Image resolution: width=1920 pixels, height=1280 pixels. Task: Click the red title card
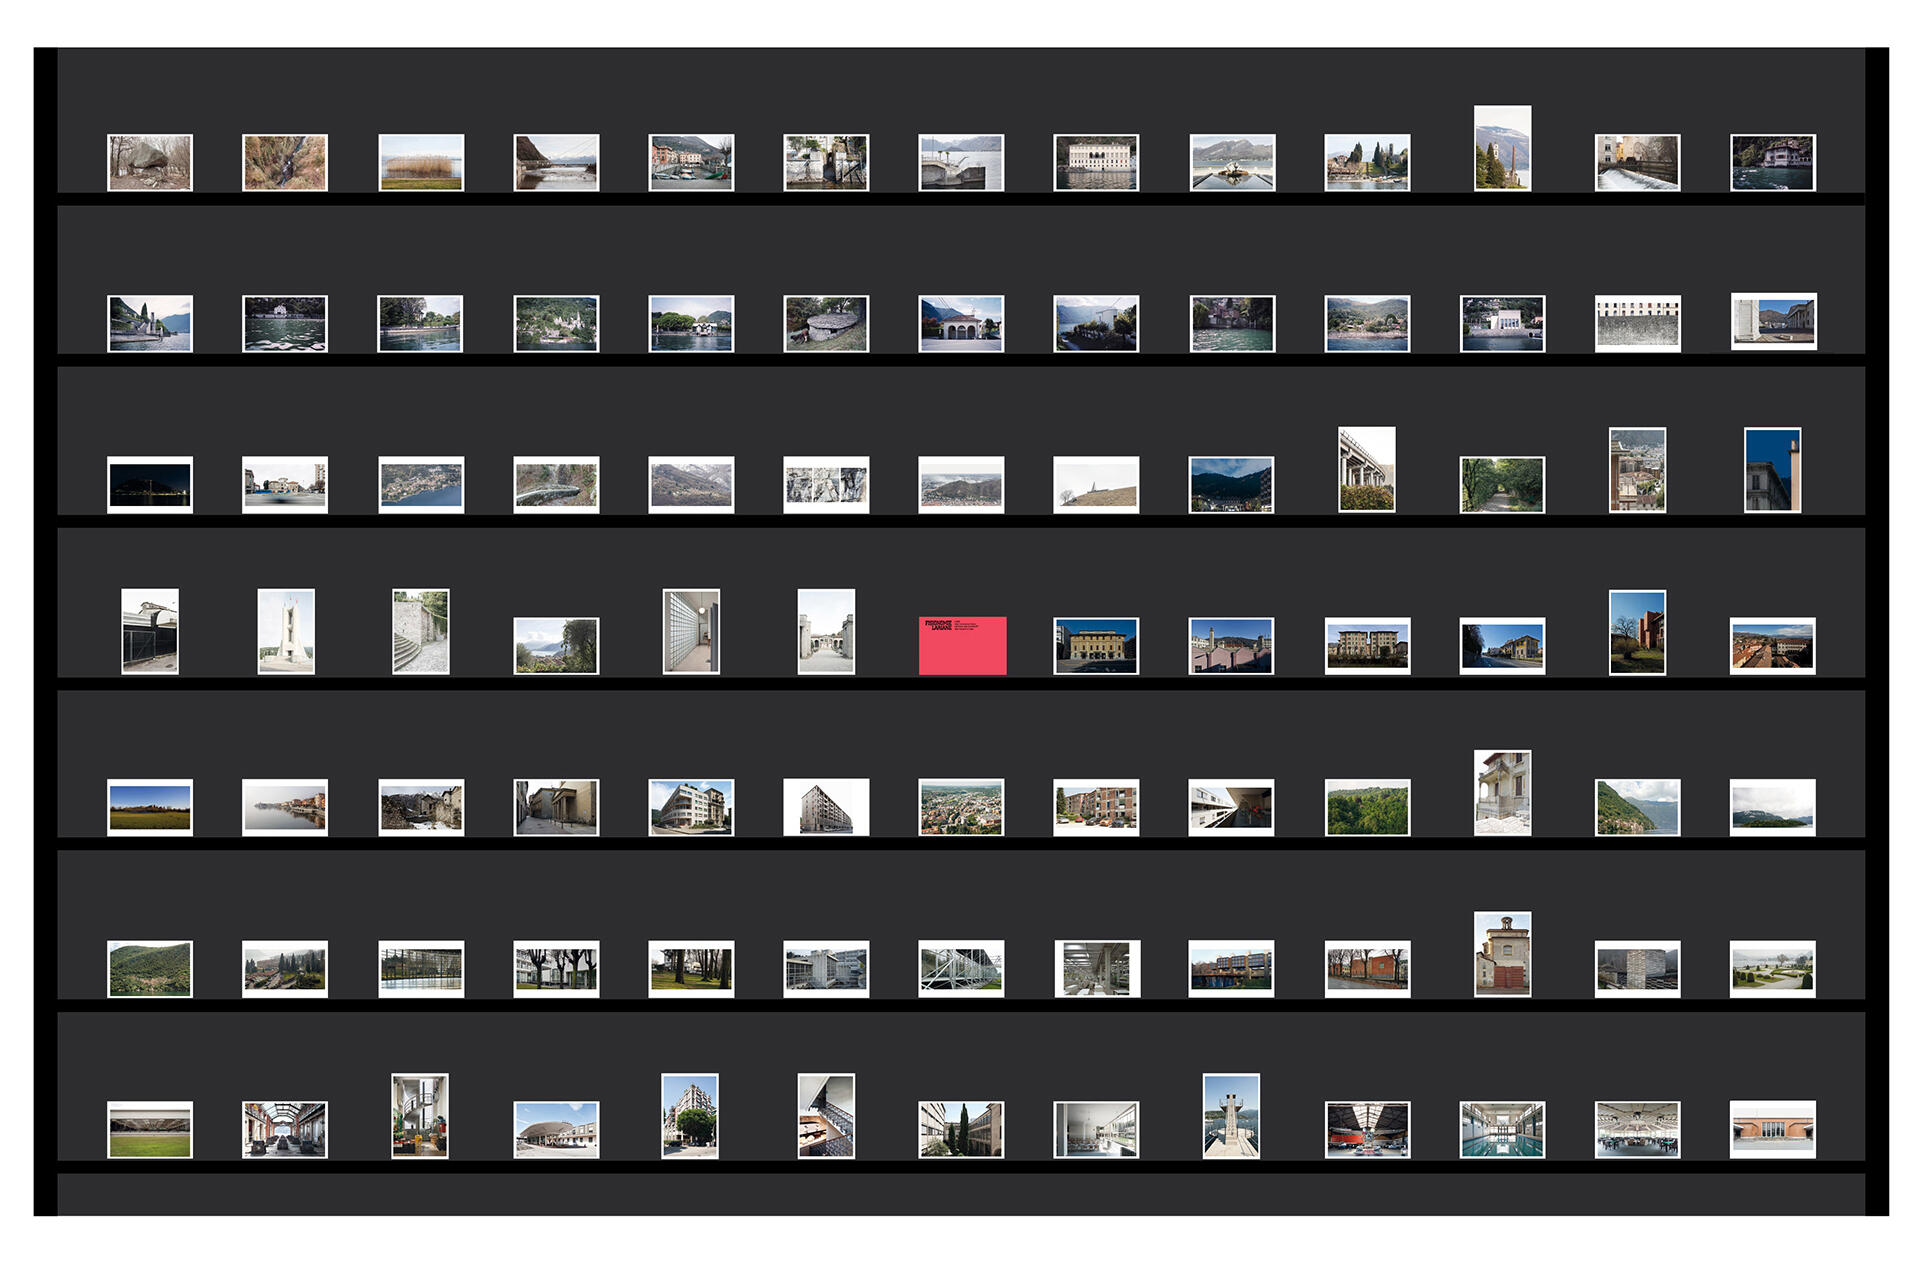pos(962,646)
